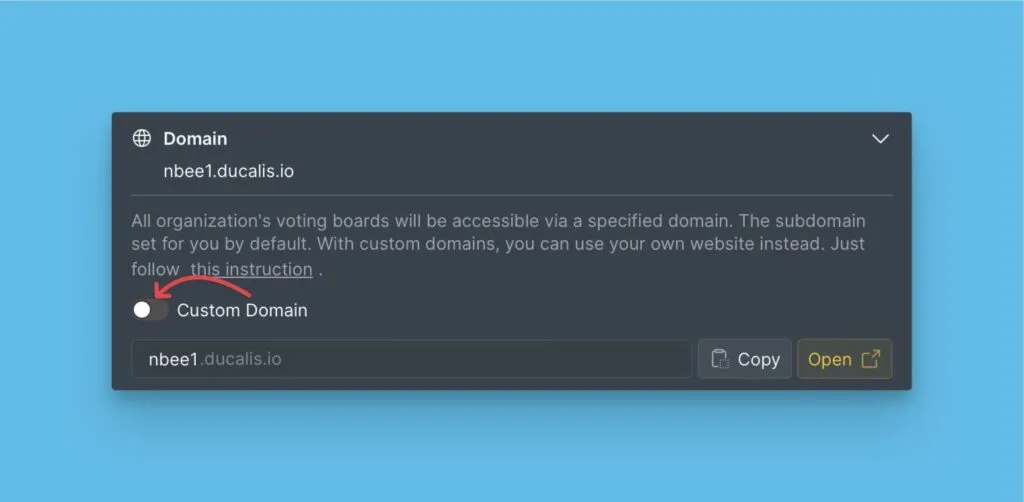
Task: Click the word Copy in the Copy button
Action: [x=759, y=359]
